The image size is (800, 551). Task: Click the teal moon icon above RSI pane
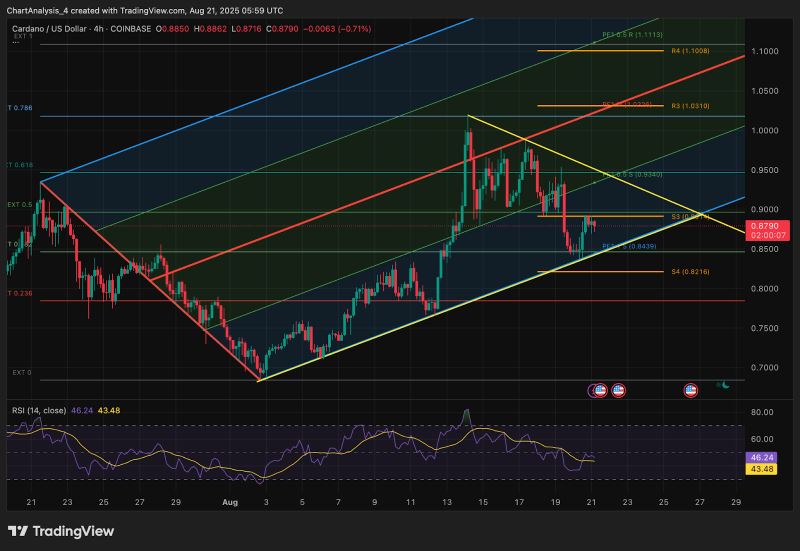tap(724, 383)
